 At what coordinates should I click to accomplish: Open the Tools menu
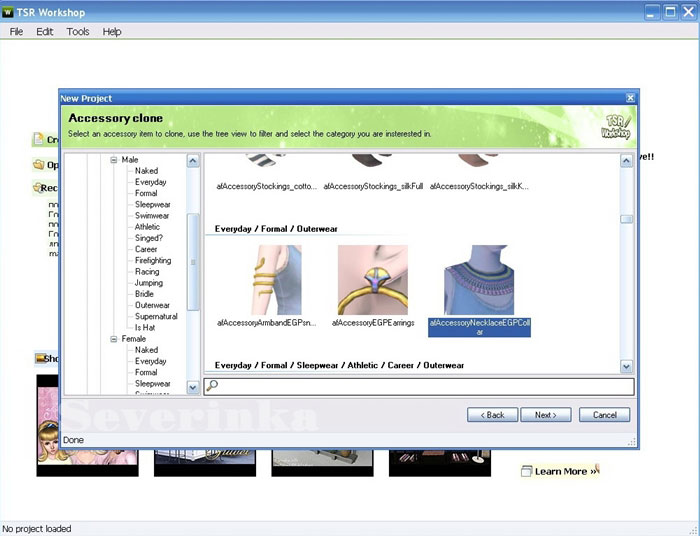pos(78,32)
